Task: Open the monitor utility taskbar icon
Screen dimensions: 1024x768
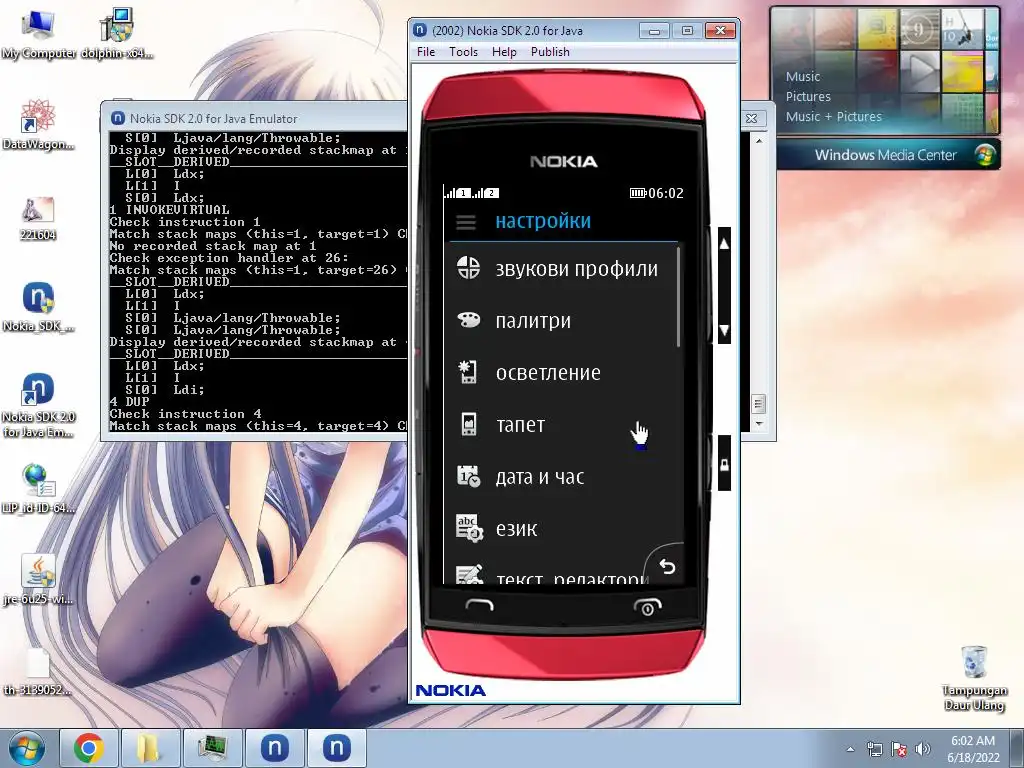Action: tap(212, 748)
